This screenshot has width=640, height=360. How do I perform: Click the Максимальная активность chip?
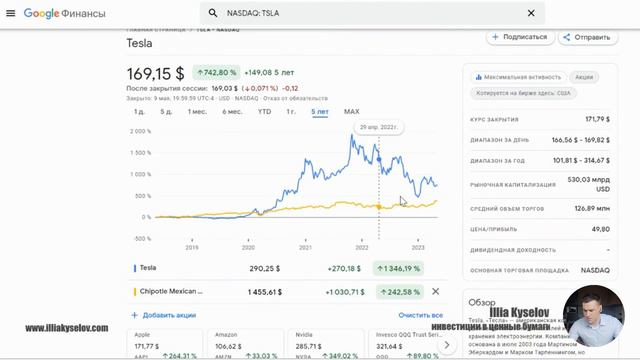coord(518,77)
